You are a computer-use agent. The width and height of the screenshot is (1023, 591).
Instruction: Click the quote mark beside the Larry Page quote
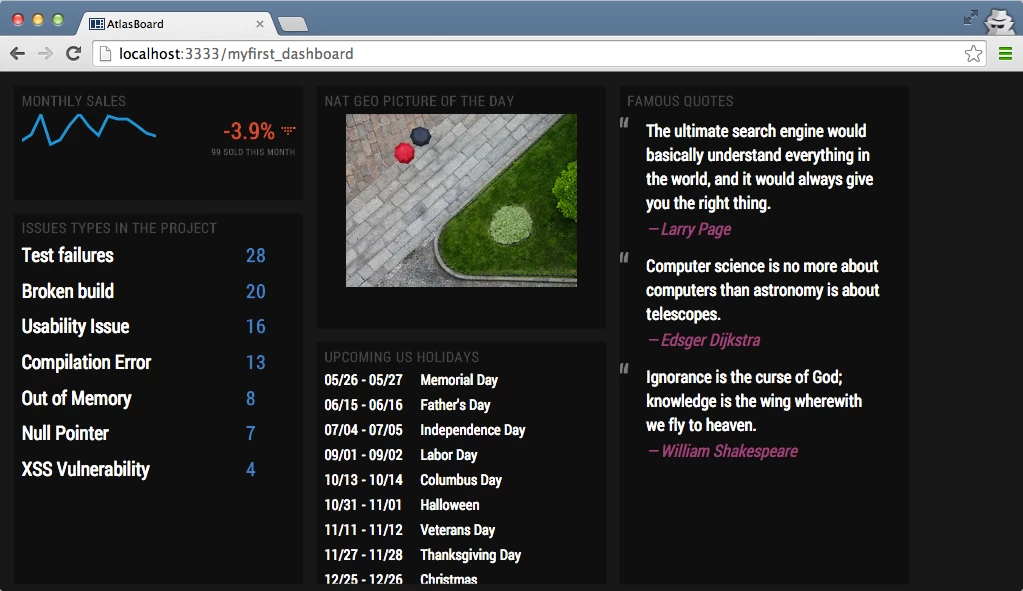[x=624, y=122]
